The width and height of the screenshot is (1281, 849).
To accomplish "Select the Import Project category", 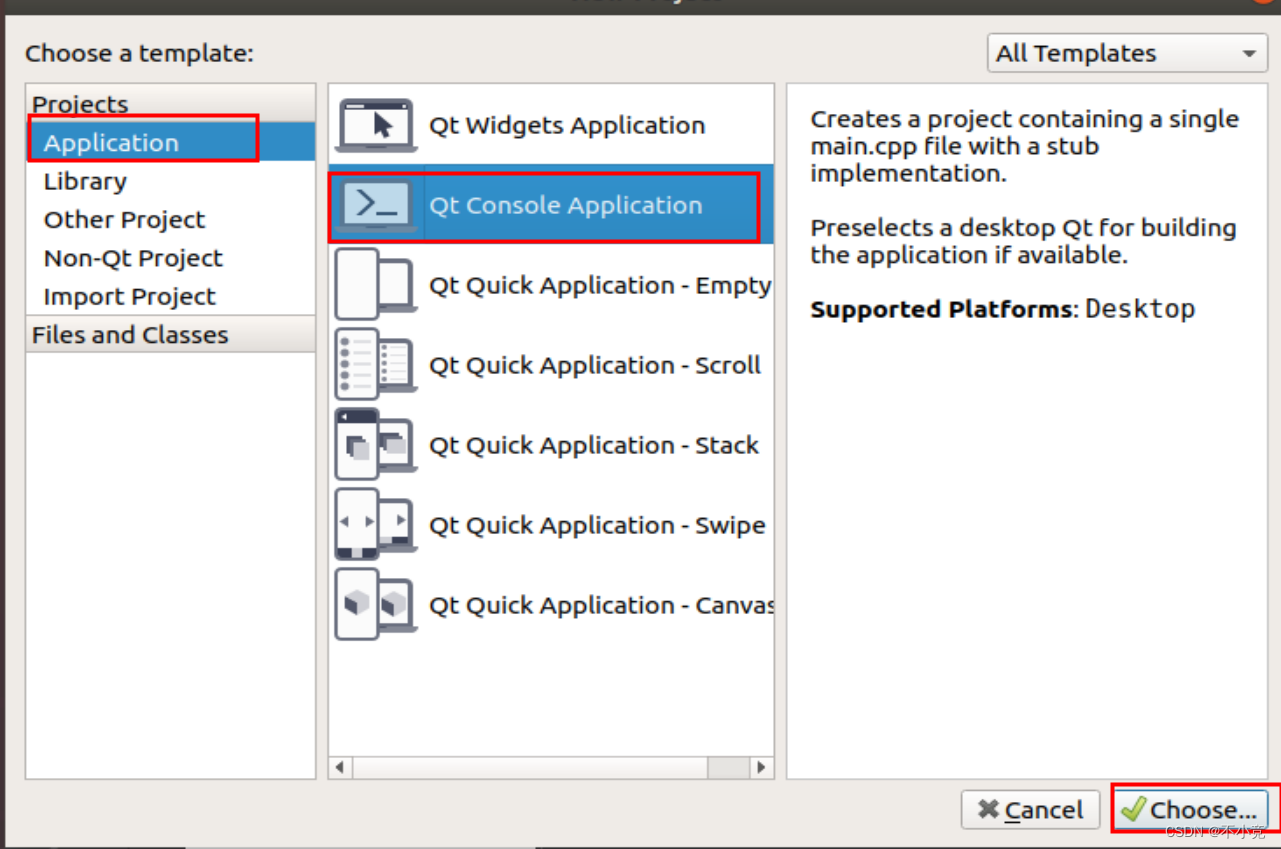I will coord(171,296).
